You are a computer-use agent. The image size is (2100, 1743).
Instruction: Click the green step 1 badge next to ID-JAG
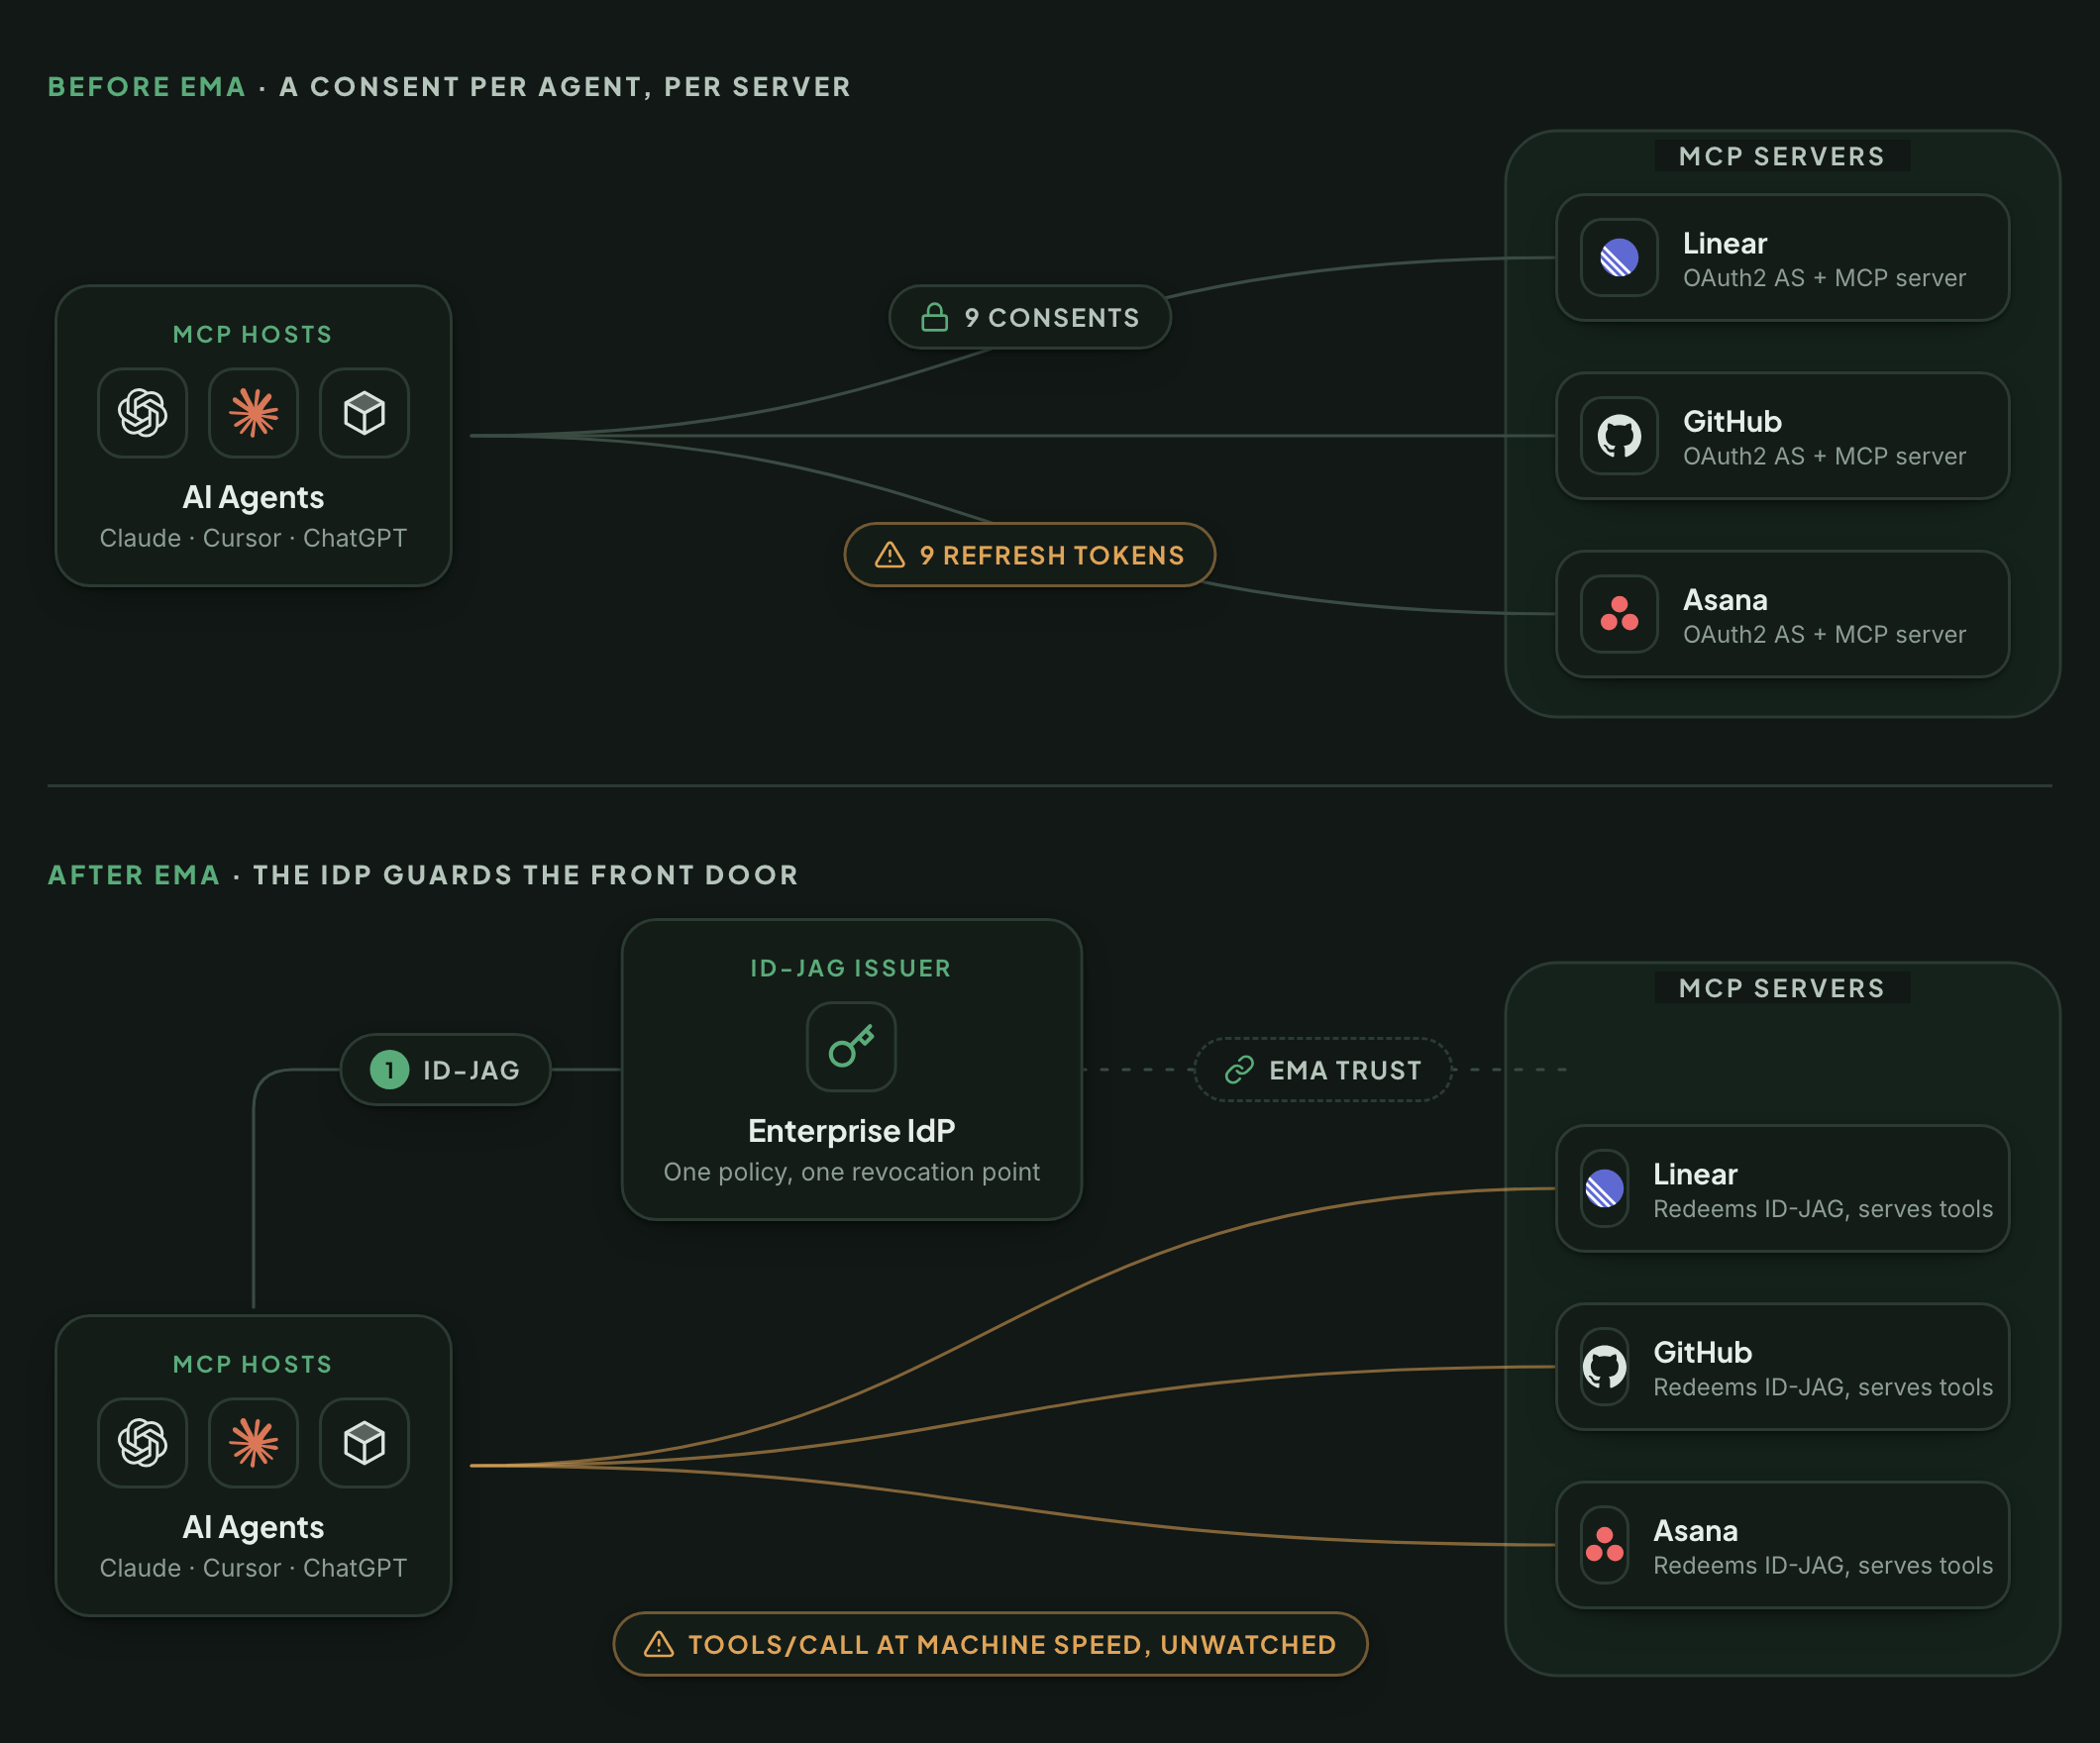pyautogui.click(x=389, y=1070)
